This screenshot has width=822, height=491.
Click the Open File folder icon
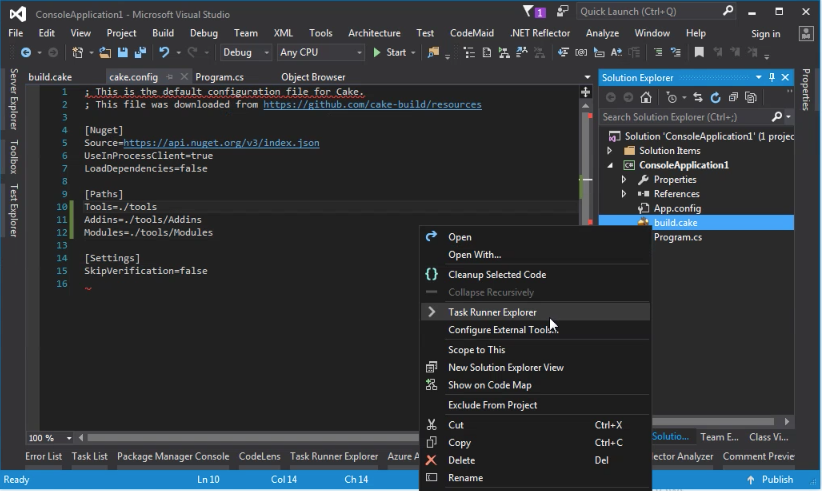[x=105, y=52]
